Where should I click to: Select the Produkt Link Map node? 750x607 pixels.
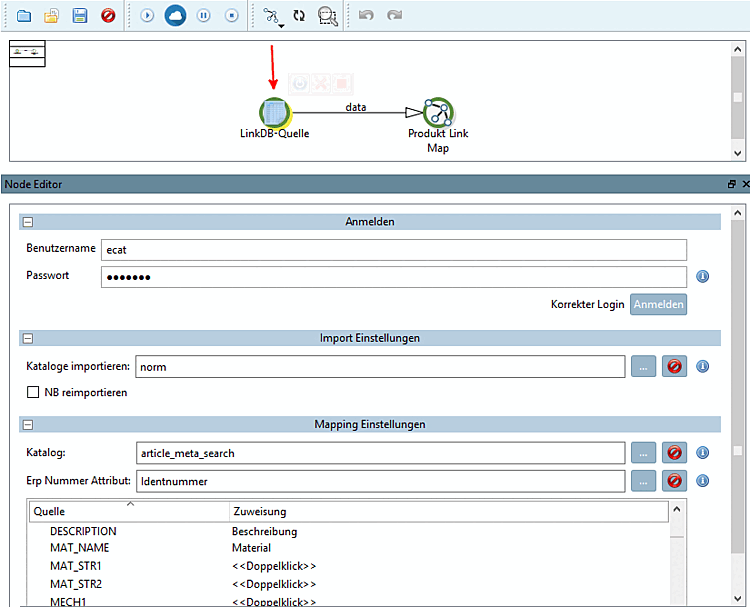(x=438, y=113)
